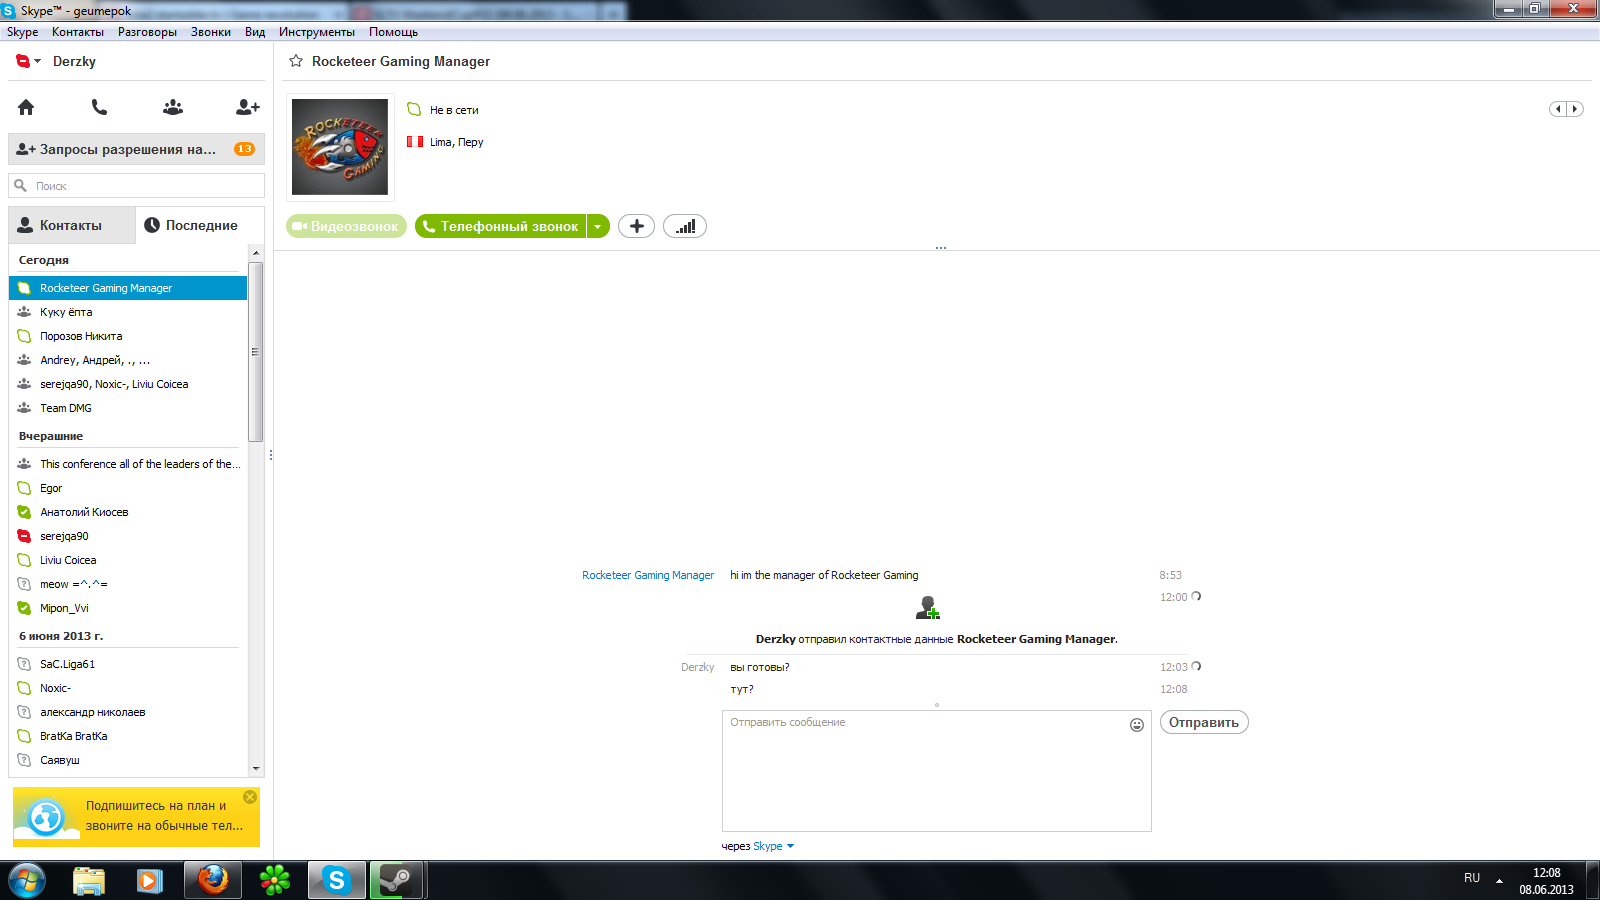Open the Помощь menu
Image resolution: width=1600 pixels, height=900 pixels.
(x=393, y=32)
